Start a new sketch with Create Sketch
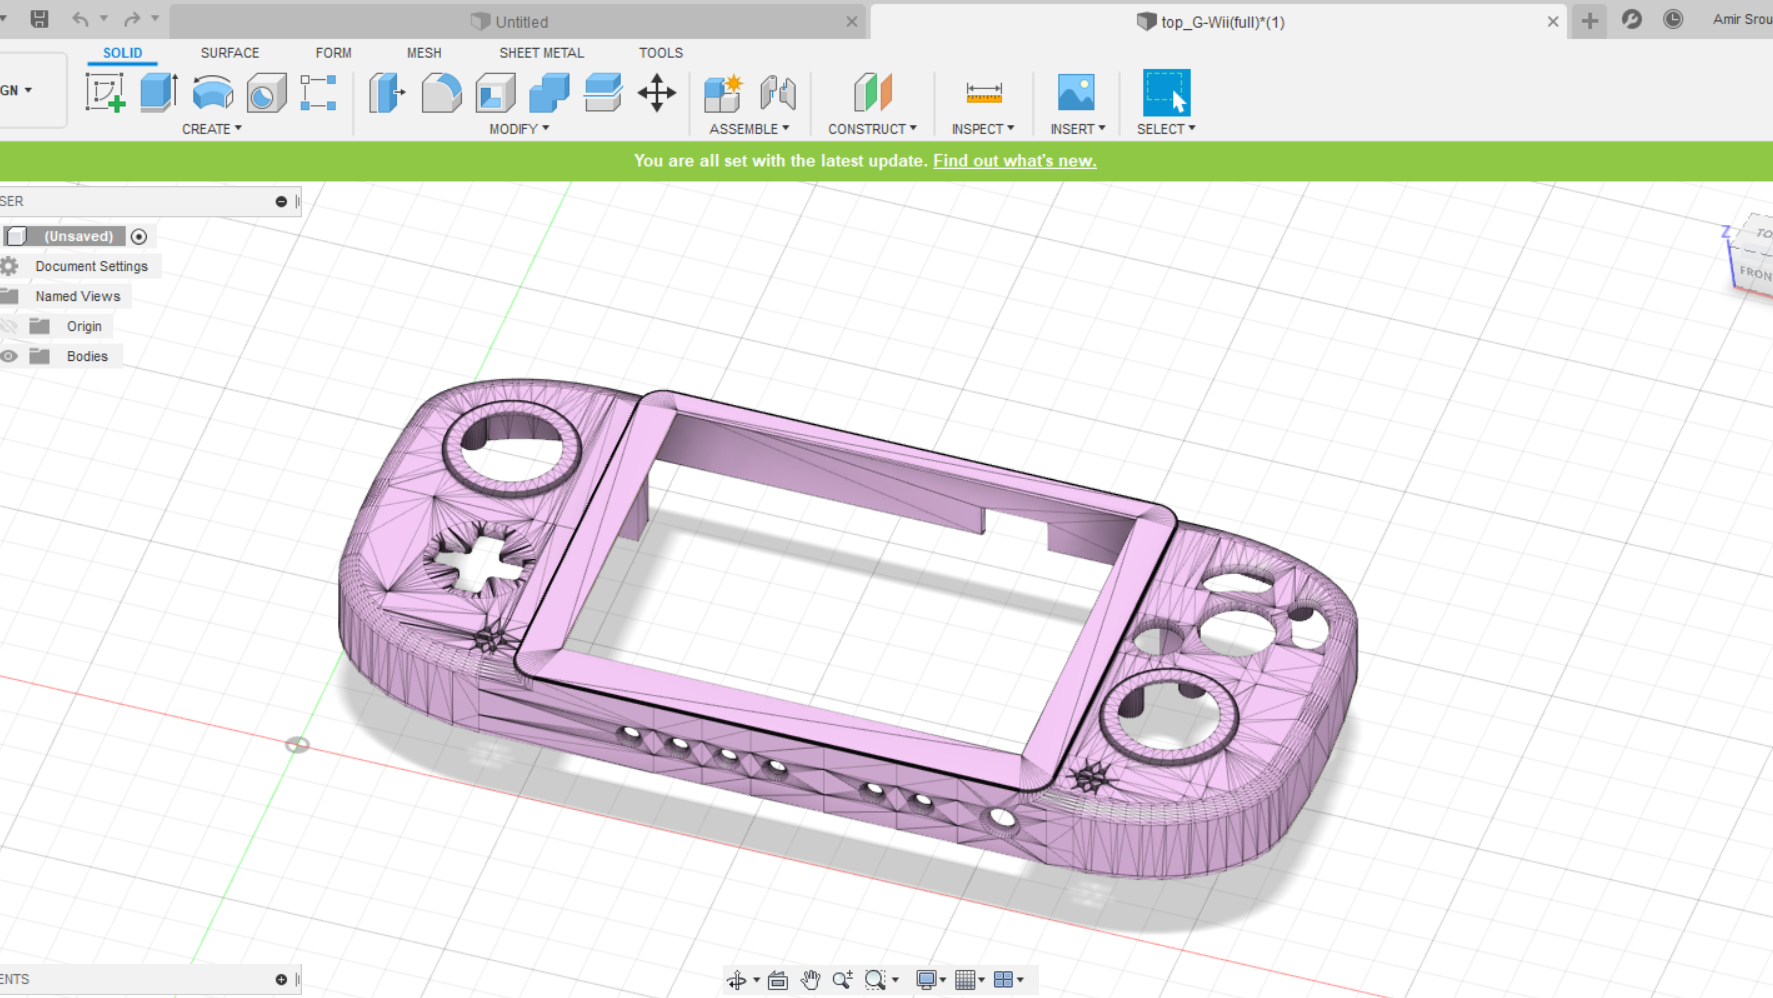The image size is (1773, 998). [x=105, y=93]
